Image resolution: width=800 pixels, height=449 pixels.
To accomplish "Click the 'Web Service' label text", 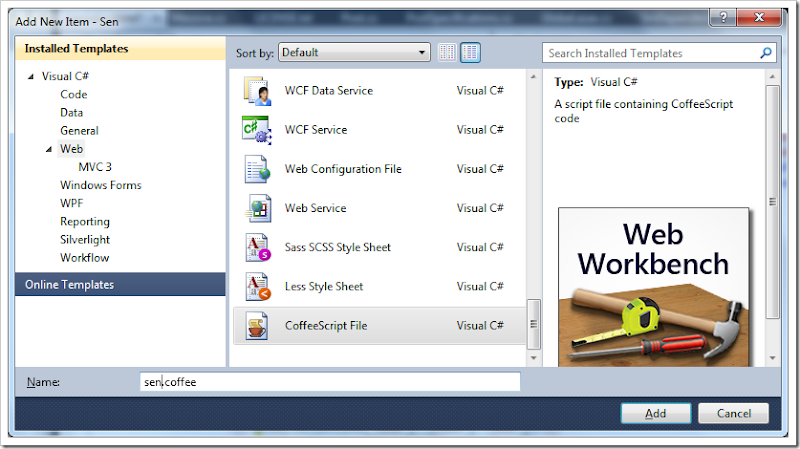I will tap(315, 208).
